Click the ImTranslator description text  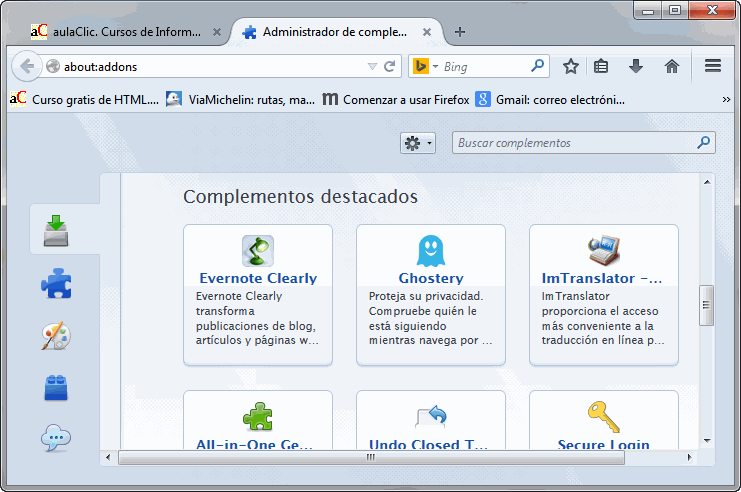pos(603,318)
